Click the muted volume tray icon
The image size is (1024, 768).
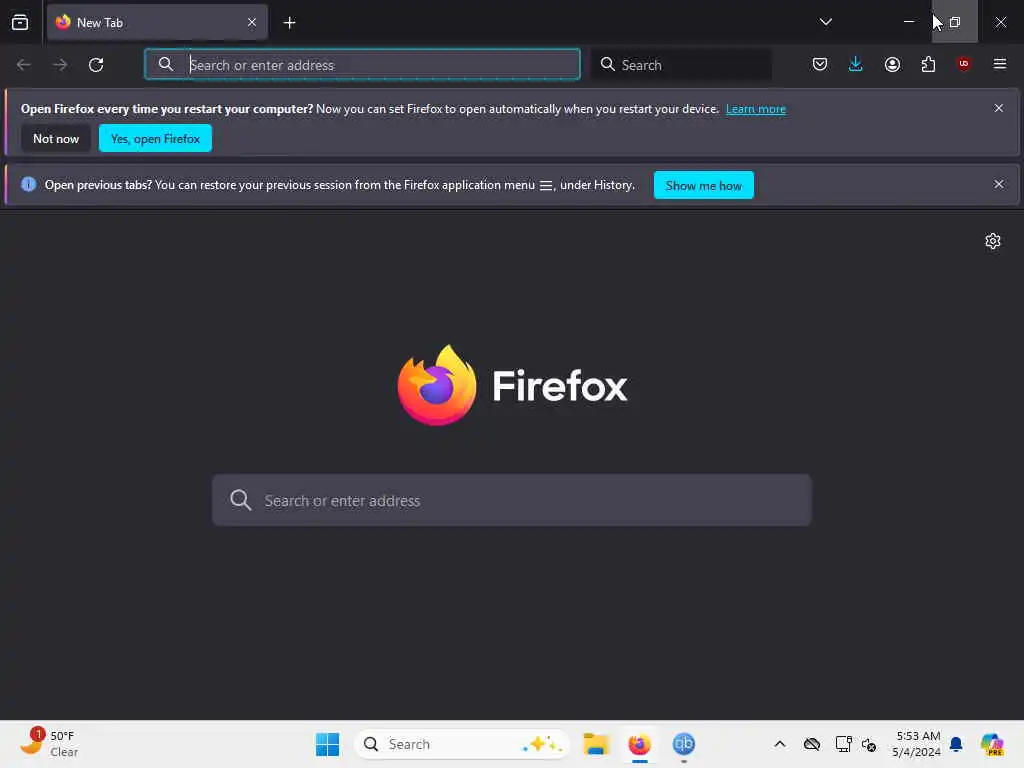coord(869,744)
